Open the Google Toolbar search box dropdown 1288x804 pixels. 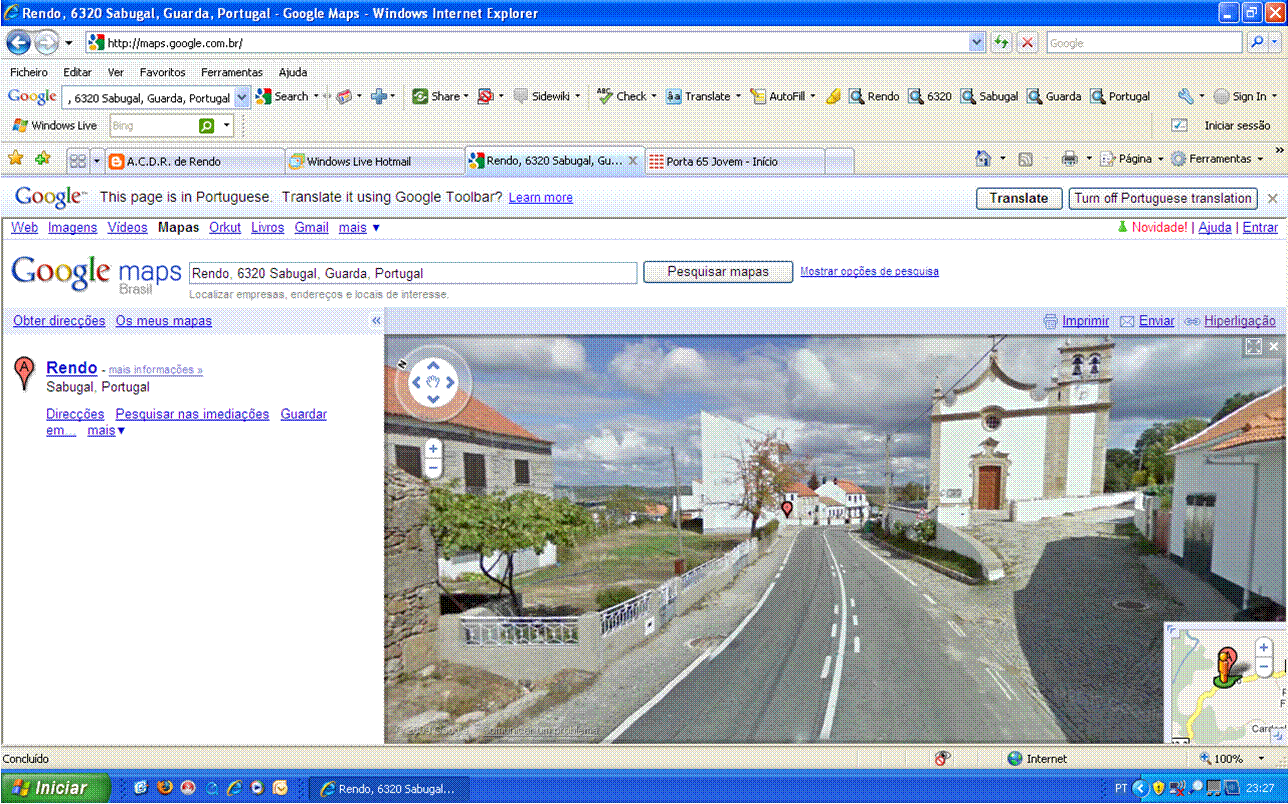241,98
